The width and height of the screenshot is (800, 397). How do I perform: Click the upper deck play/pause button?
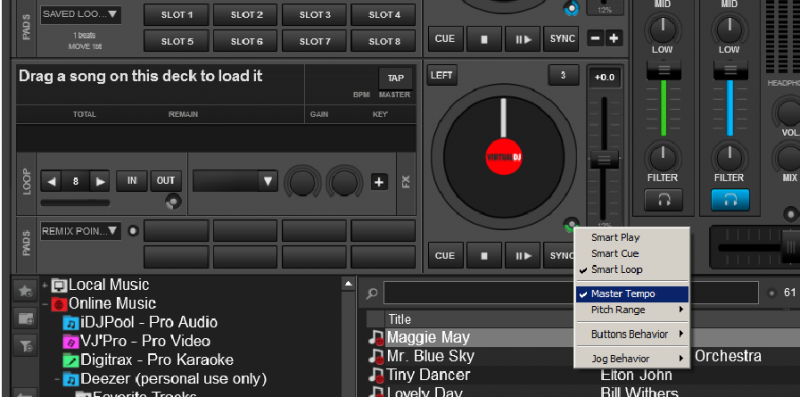point(523,39)
